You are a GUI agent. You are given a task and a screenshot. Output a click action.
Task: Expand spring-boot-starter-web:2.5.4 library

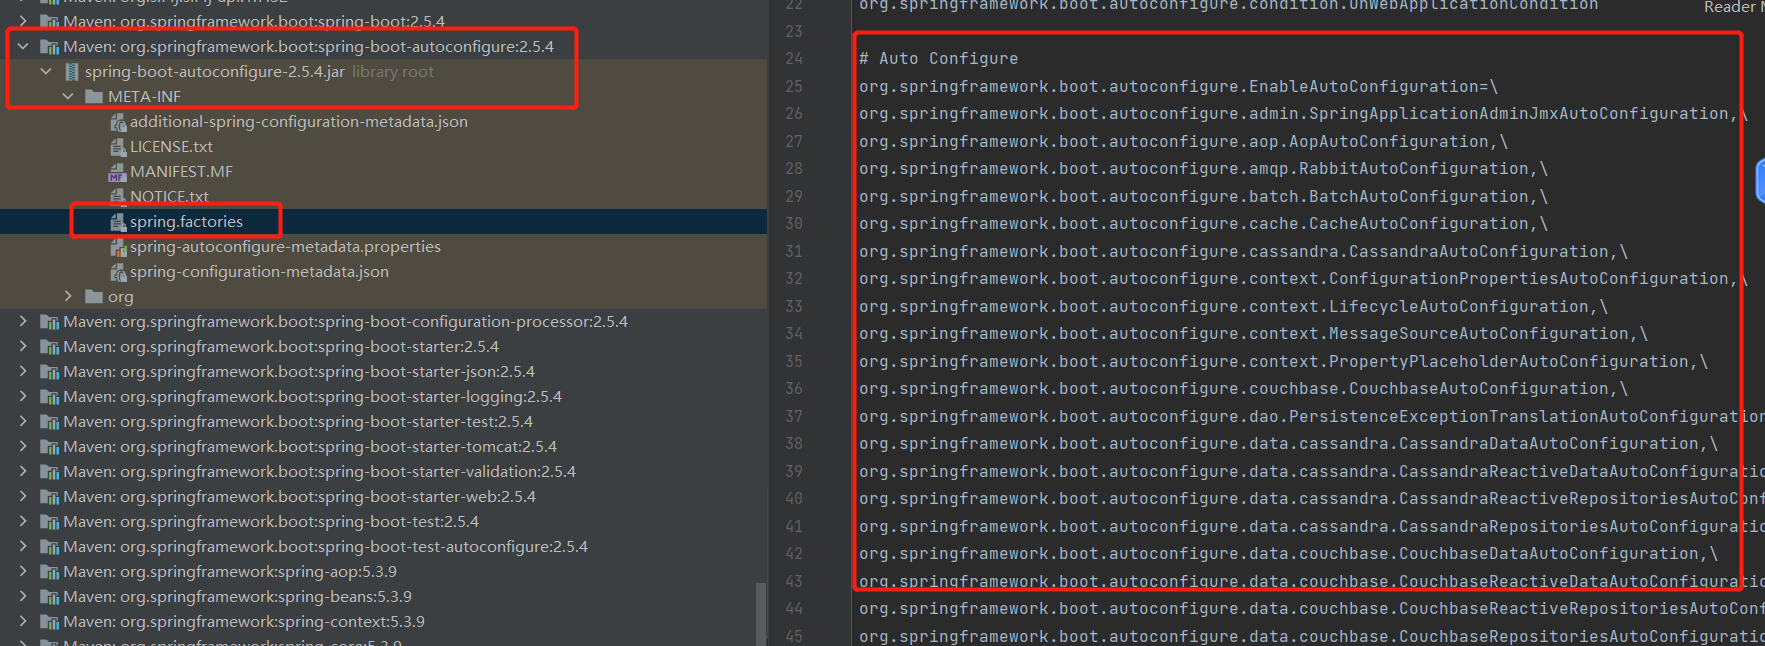point(23,496)
